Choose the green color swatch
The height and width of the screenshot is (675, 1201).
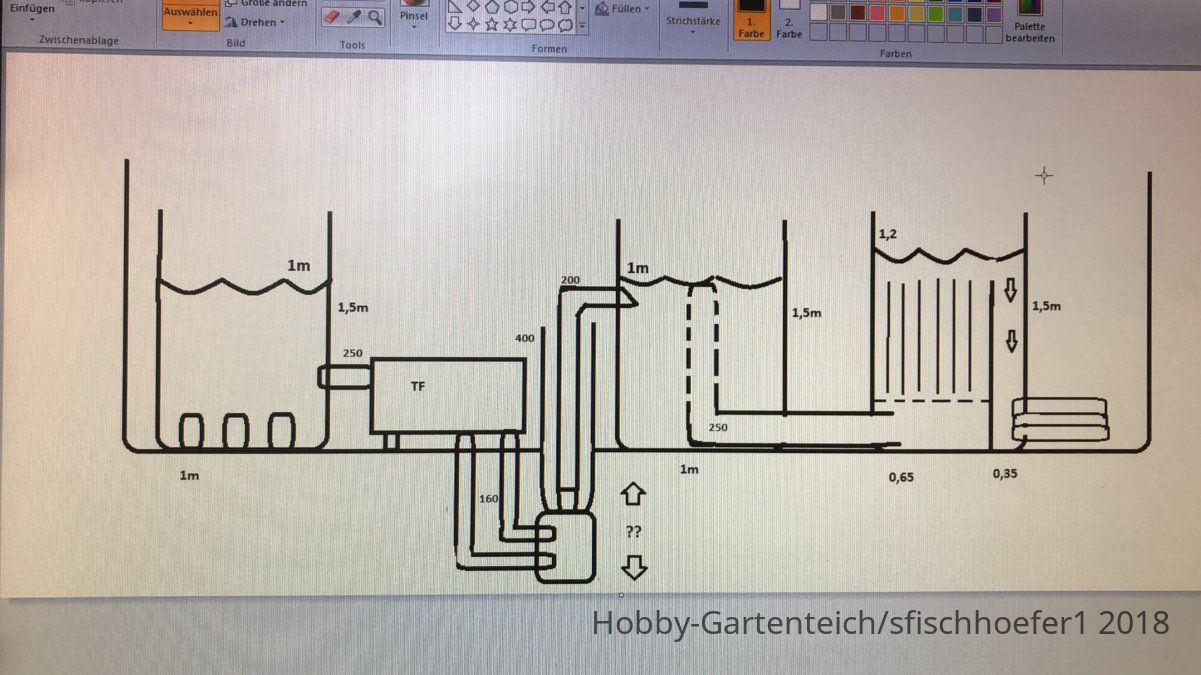[x=935, y=13]
